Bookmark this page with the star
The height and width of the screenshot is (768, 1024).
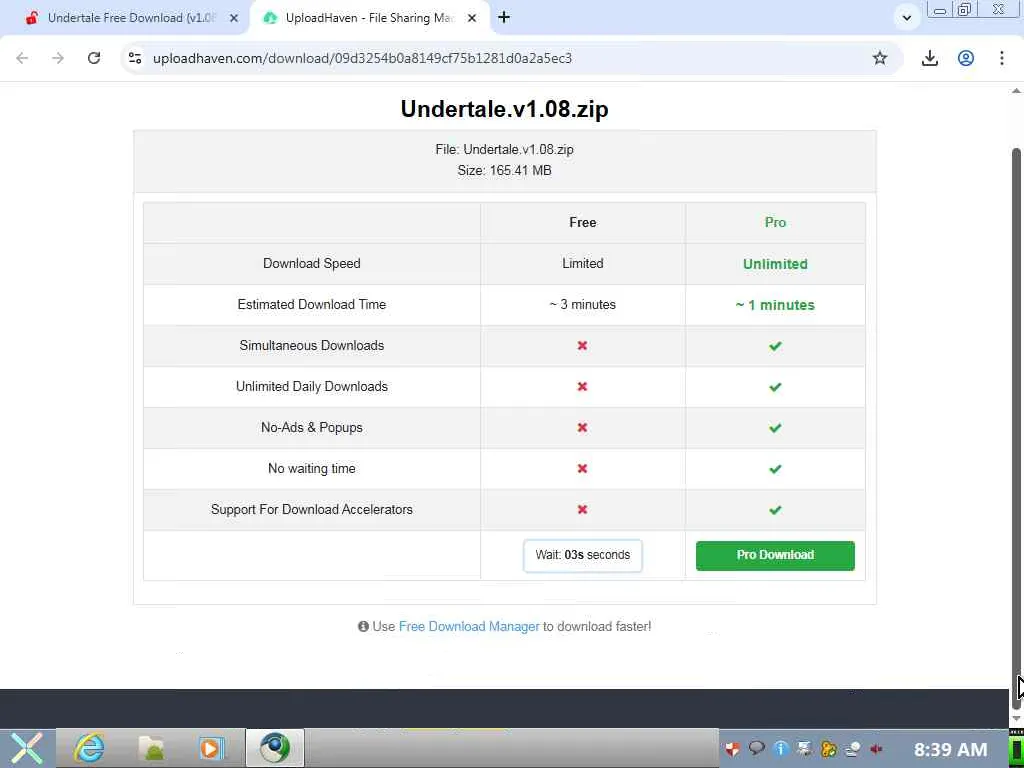[x=880, y=58]
